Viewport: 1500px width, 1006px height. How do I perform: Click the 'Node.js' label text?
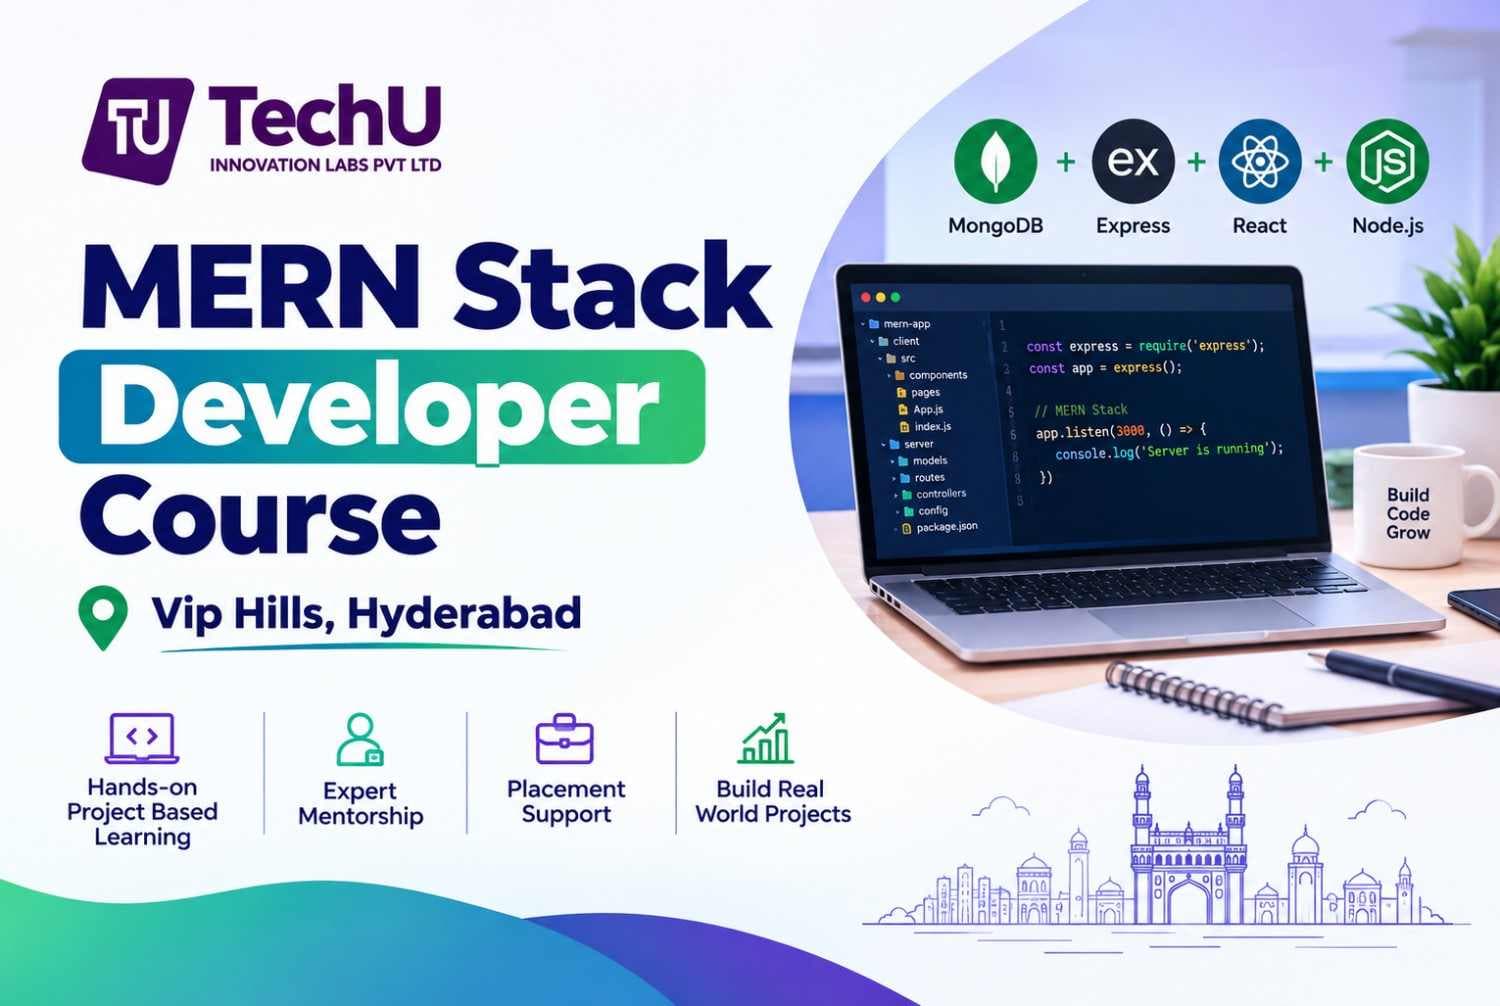1388,226
